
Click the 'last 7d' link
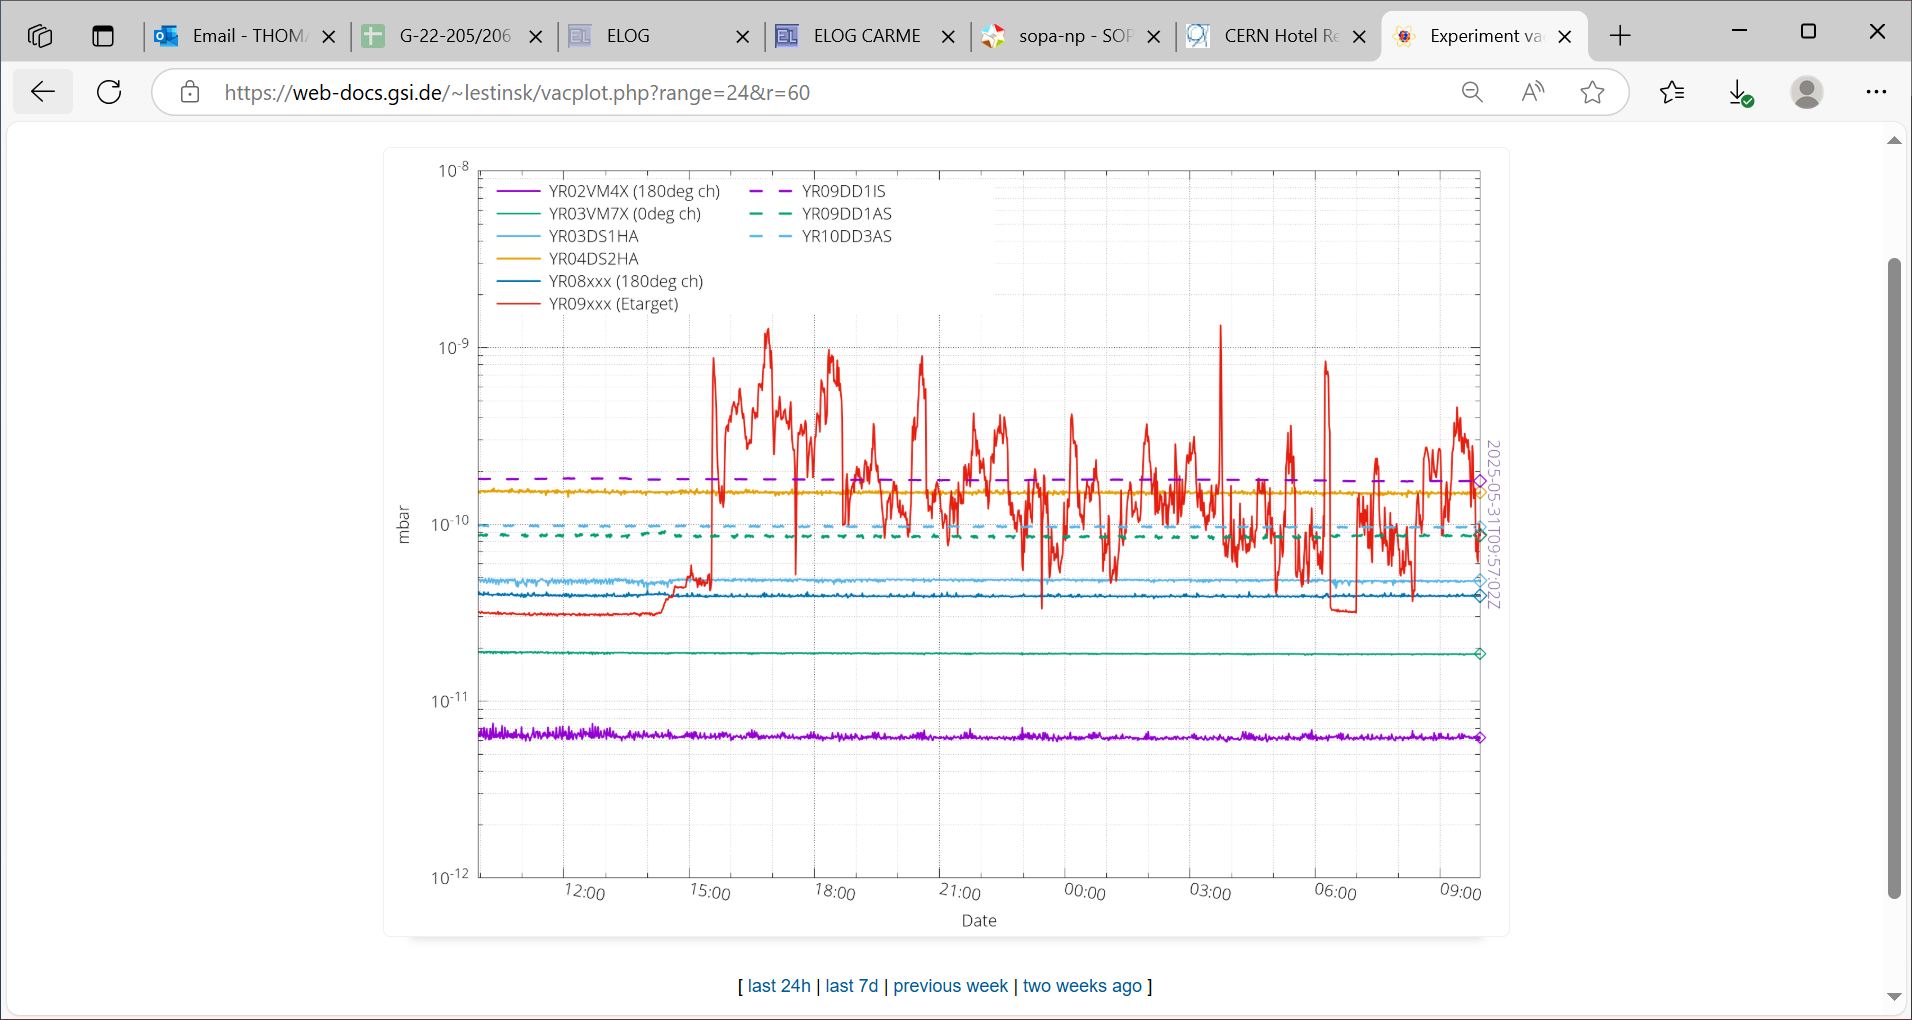tap(851, 986)
